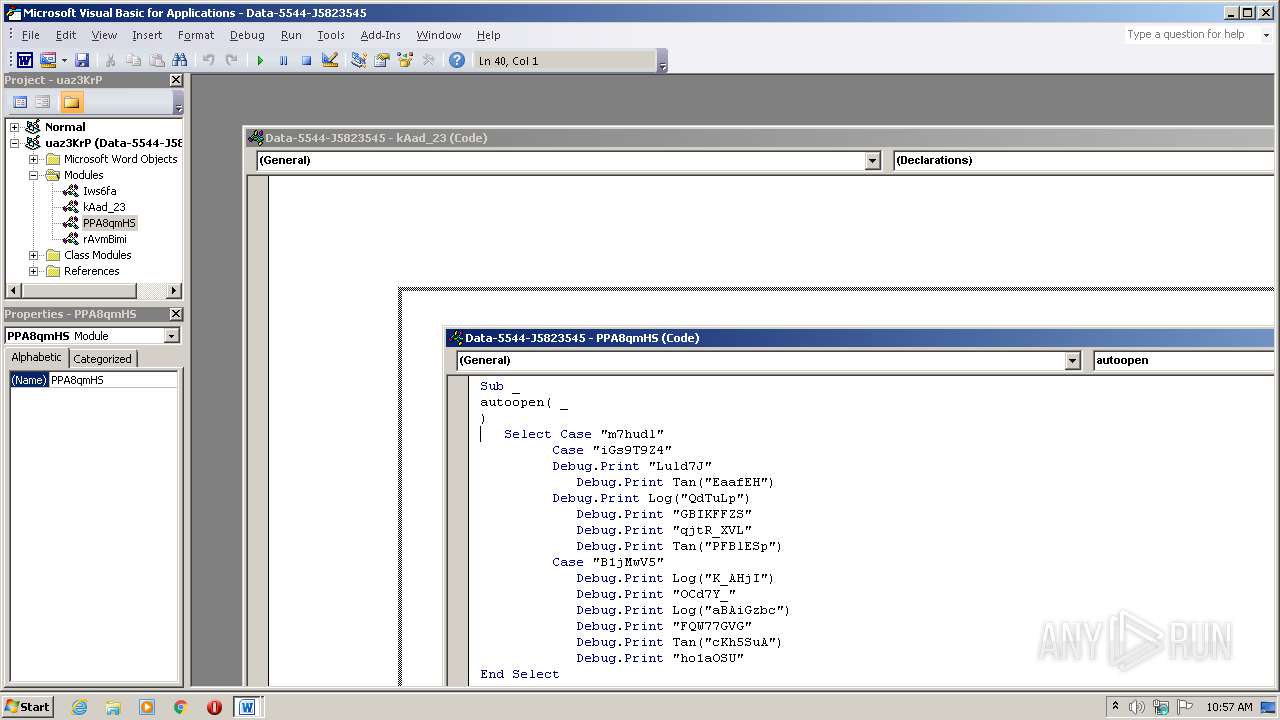Open Properties Window toolbar icon
Image resolution: width=1280 pixels, height=720 pixels.
pyautogui.click(x=381, y=60)
